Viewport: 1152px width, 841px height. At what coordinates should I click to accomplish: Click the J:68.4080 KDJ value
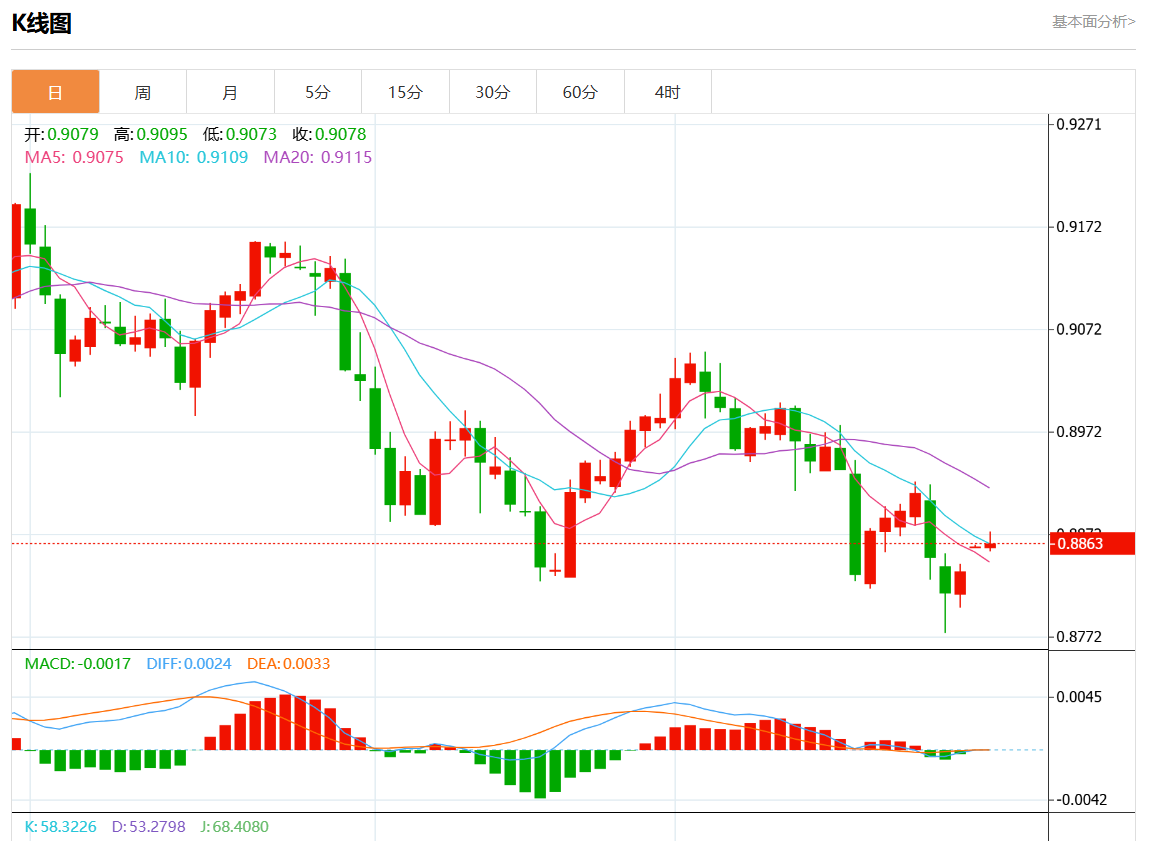pyautogui.click(x=234, y=826)
